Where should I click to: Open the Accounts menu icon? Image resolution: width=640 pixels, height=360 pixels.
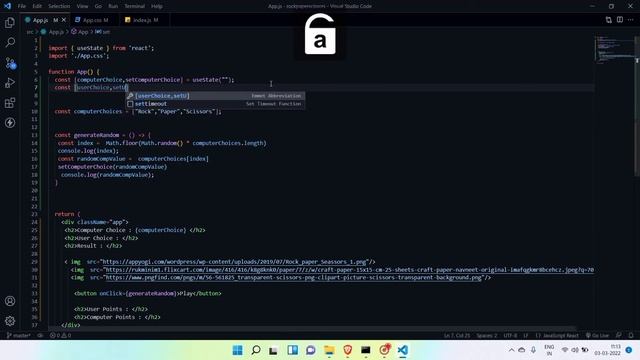[10, 301]
